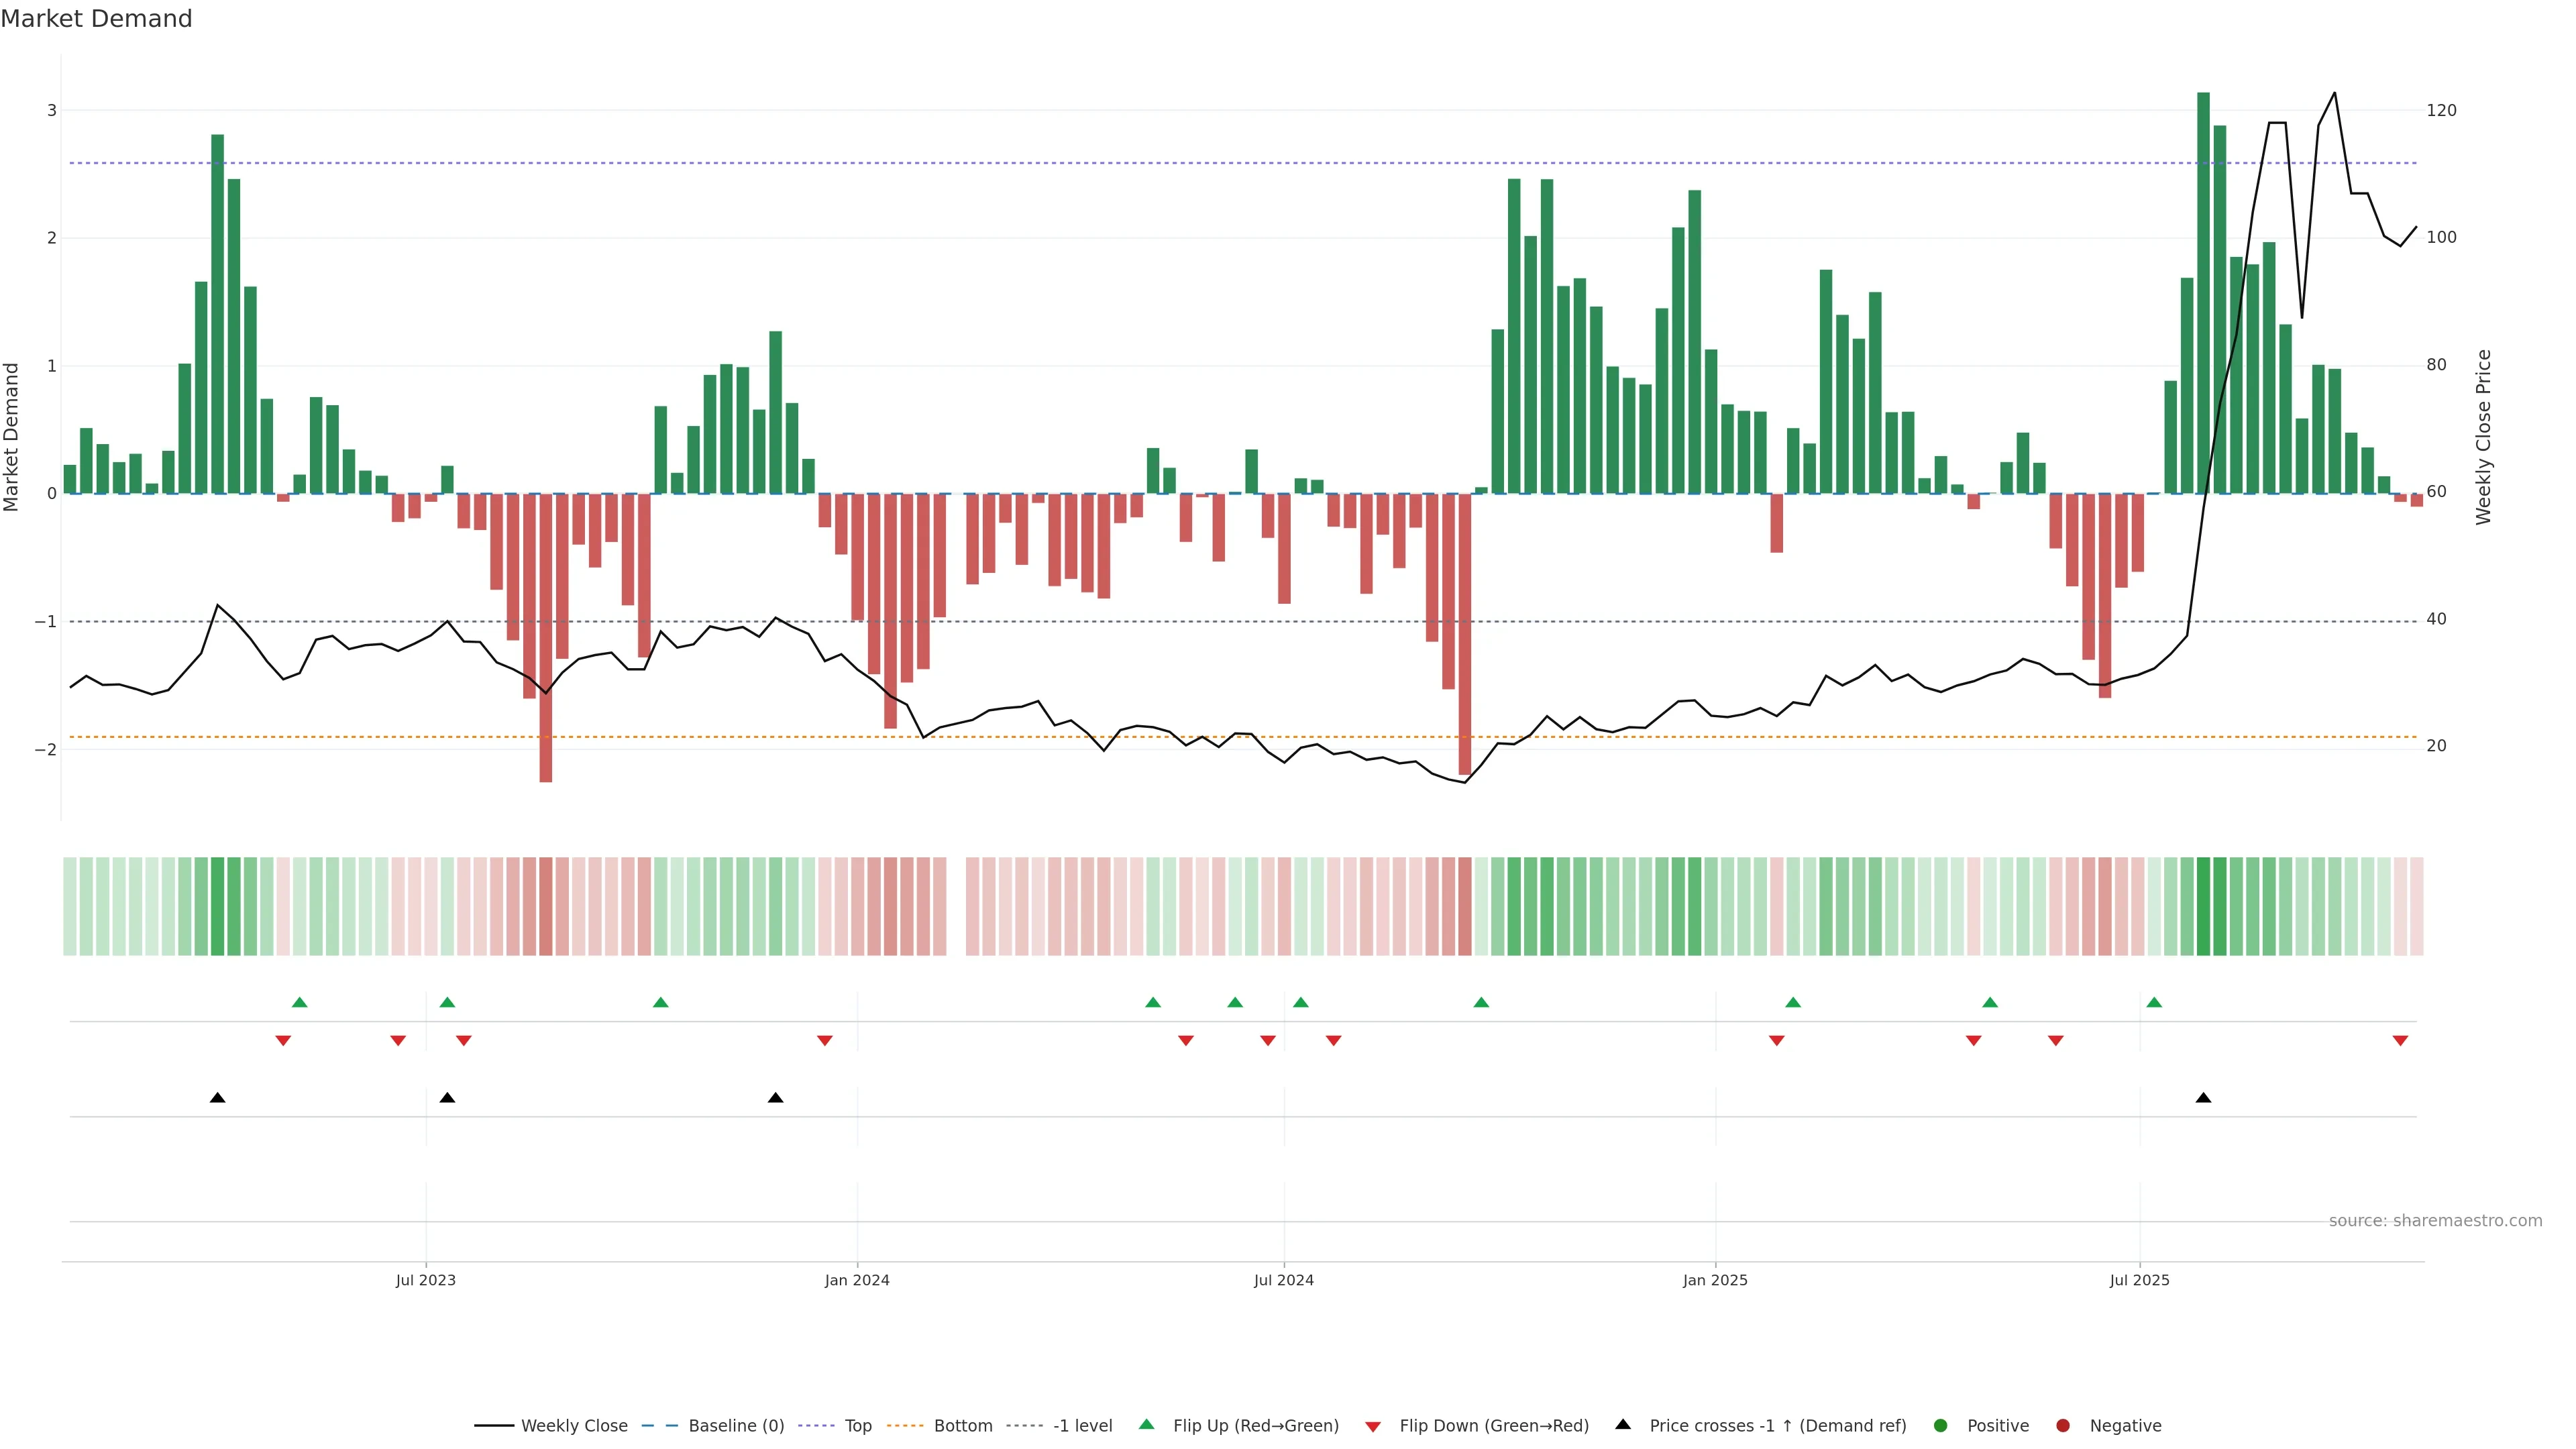Click the black triangle marker after Jul 2025
Viewport: 2576px width, 1449px height.
pyautogui.click(x=2203, y=1098)
